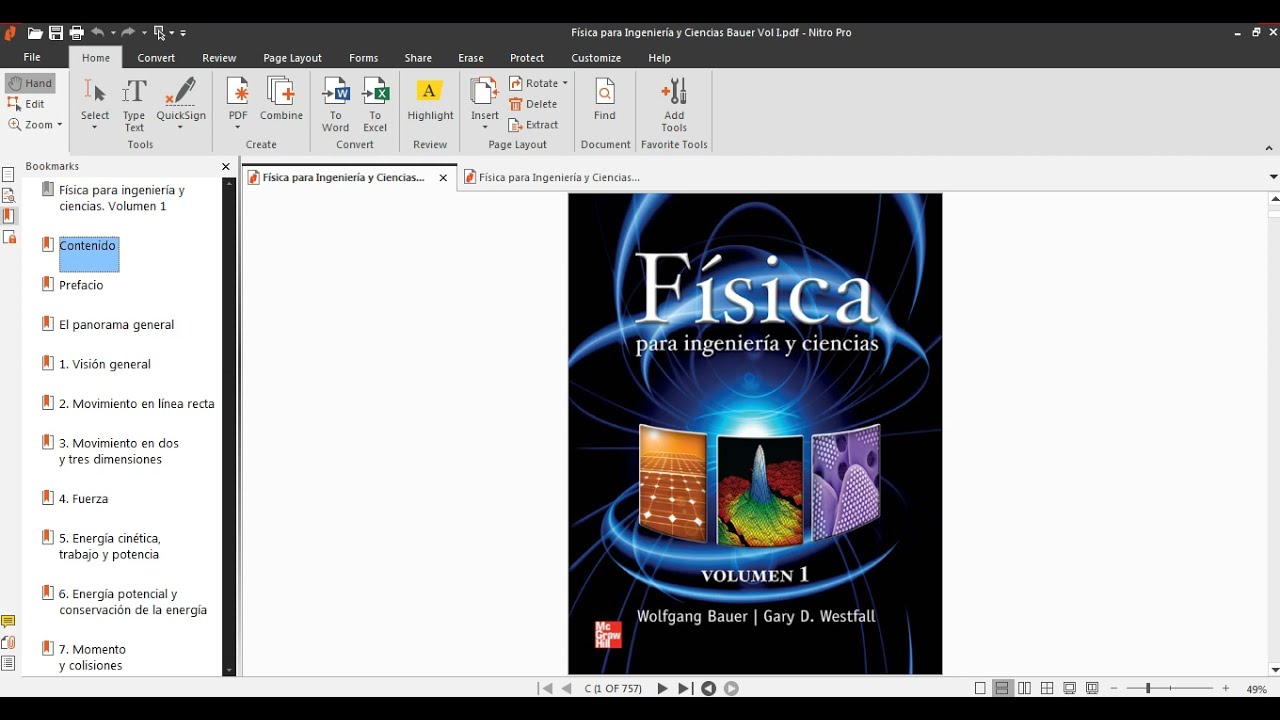Switch to the Review ribbon tab
Image resolution: width=1280 pixels, height=720 pixels.
pos(219,58)
